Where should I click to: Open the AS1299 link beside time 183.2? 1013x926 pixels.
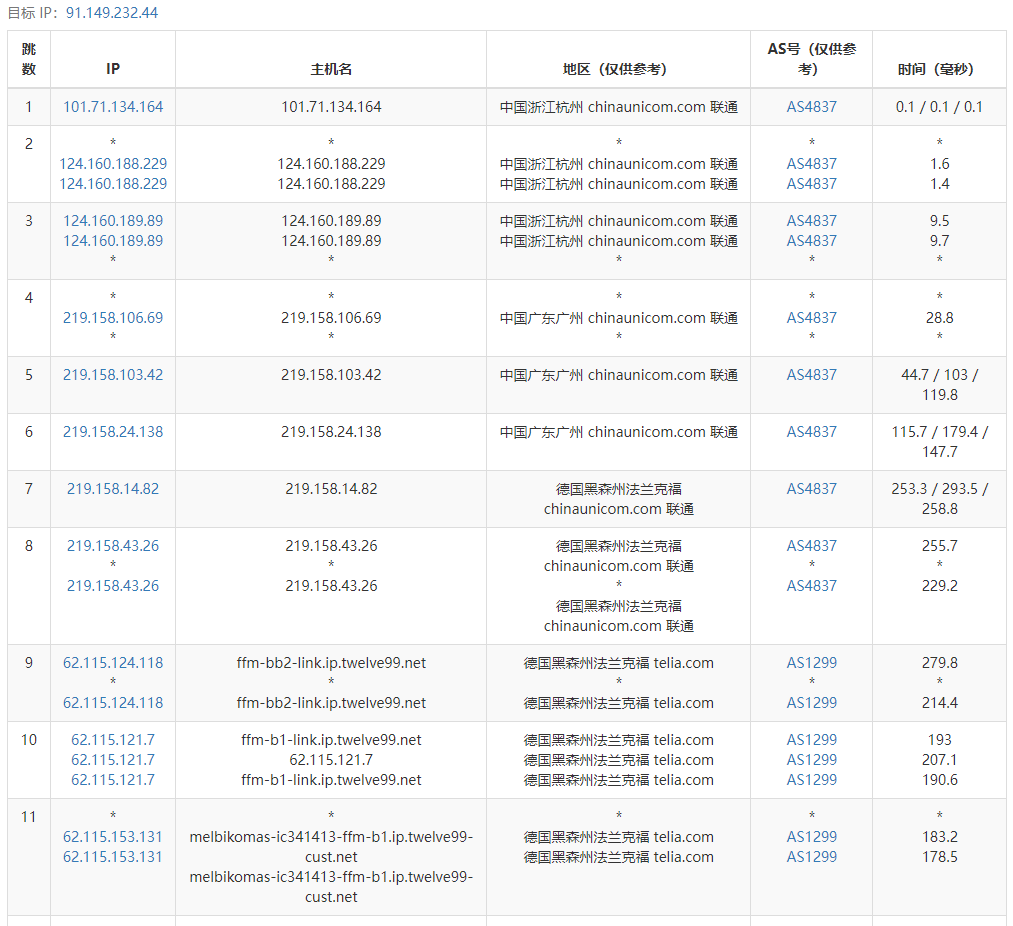point(811,836)
